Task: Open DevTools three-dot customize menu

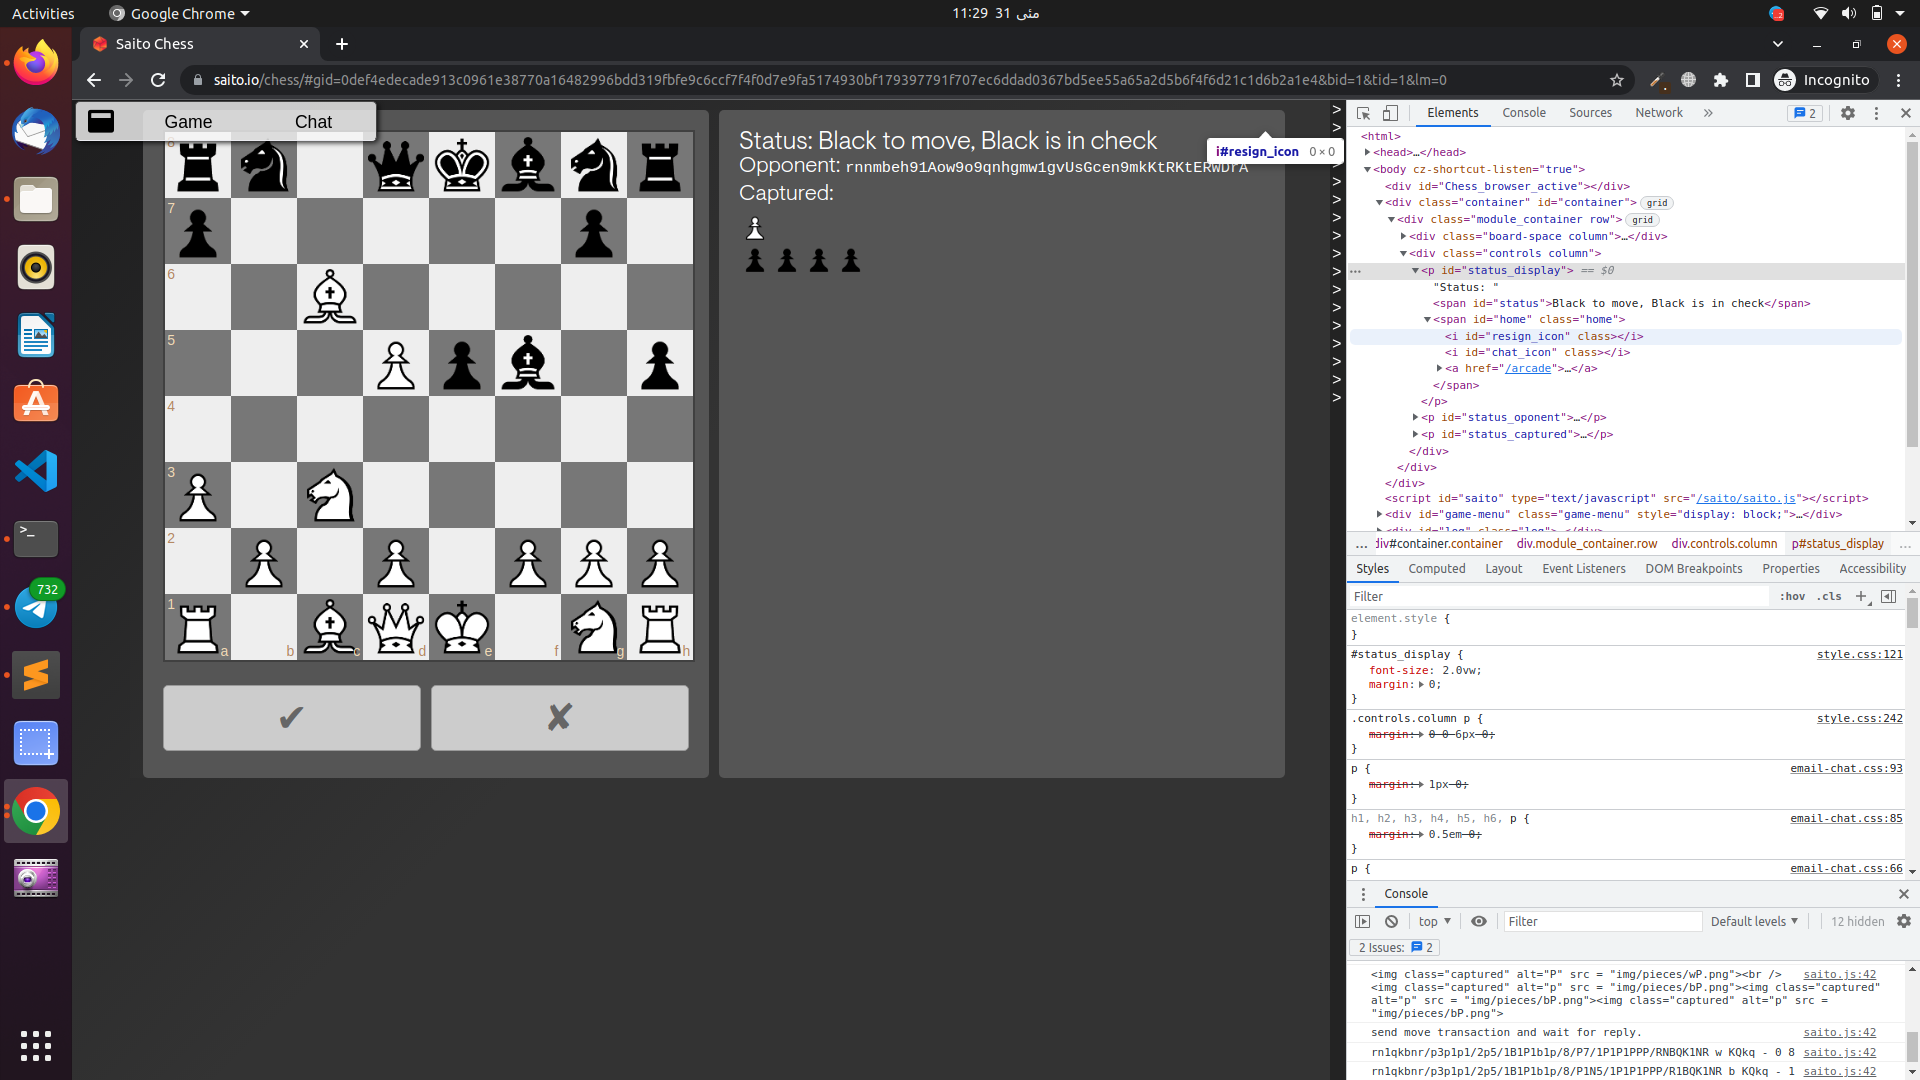Action: coord(1876,113)
